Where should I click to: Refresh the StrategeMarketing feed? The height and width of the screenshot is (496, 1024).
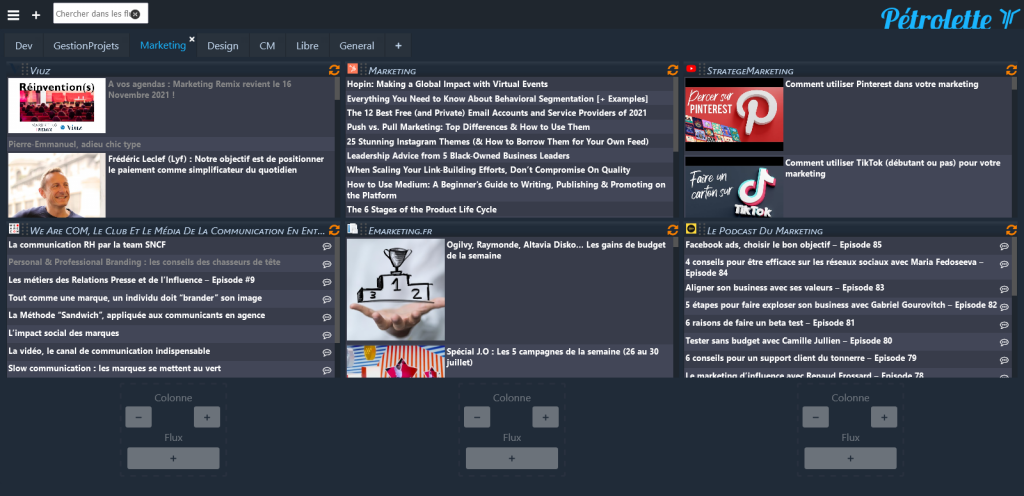point(1010,70)
